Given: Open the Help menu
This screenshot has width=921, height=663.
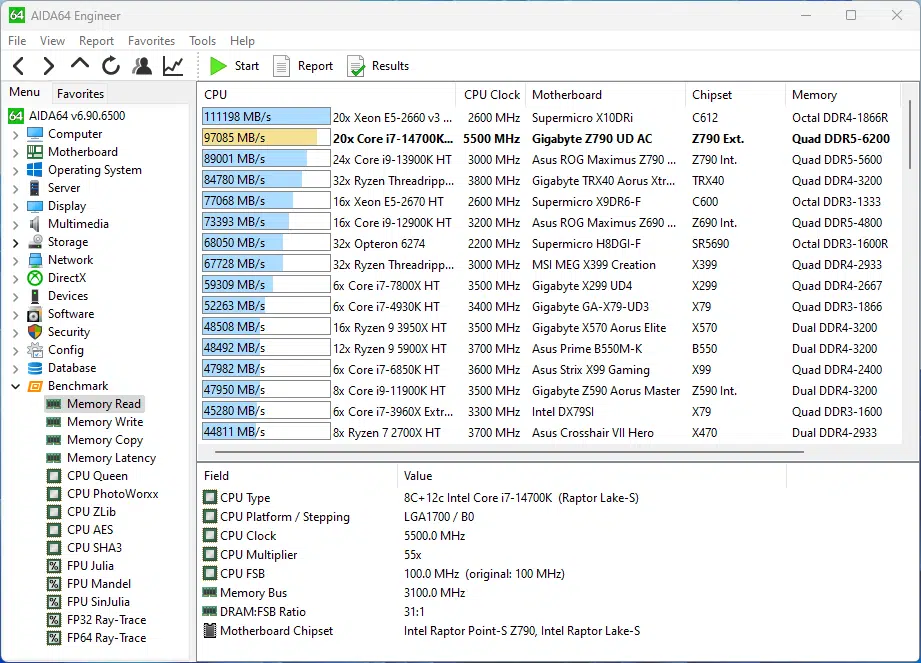Looking at the screenshot, I should pos(242,41).
